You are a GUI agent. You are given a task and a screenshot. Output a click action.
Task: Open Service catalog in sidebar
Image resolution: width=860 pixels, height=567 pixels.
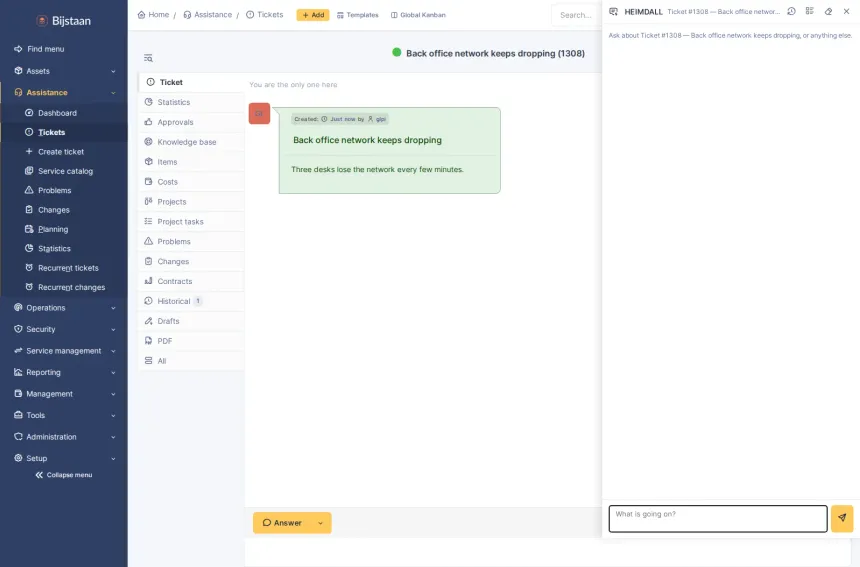tap(64, 171)
